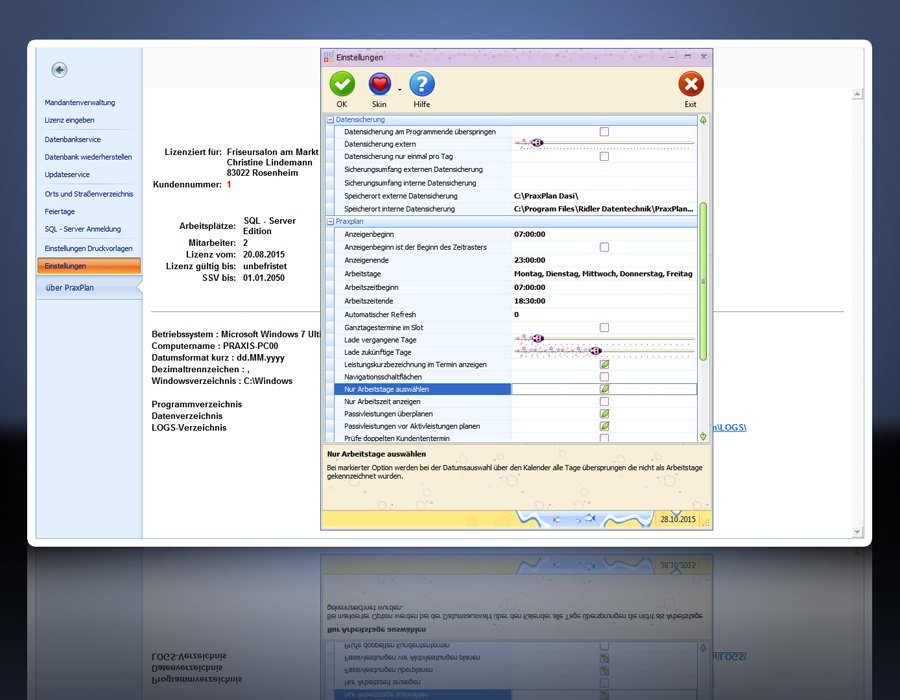
Task: Adjust the Datensicherung extern slider
Action: coord(537,143)
